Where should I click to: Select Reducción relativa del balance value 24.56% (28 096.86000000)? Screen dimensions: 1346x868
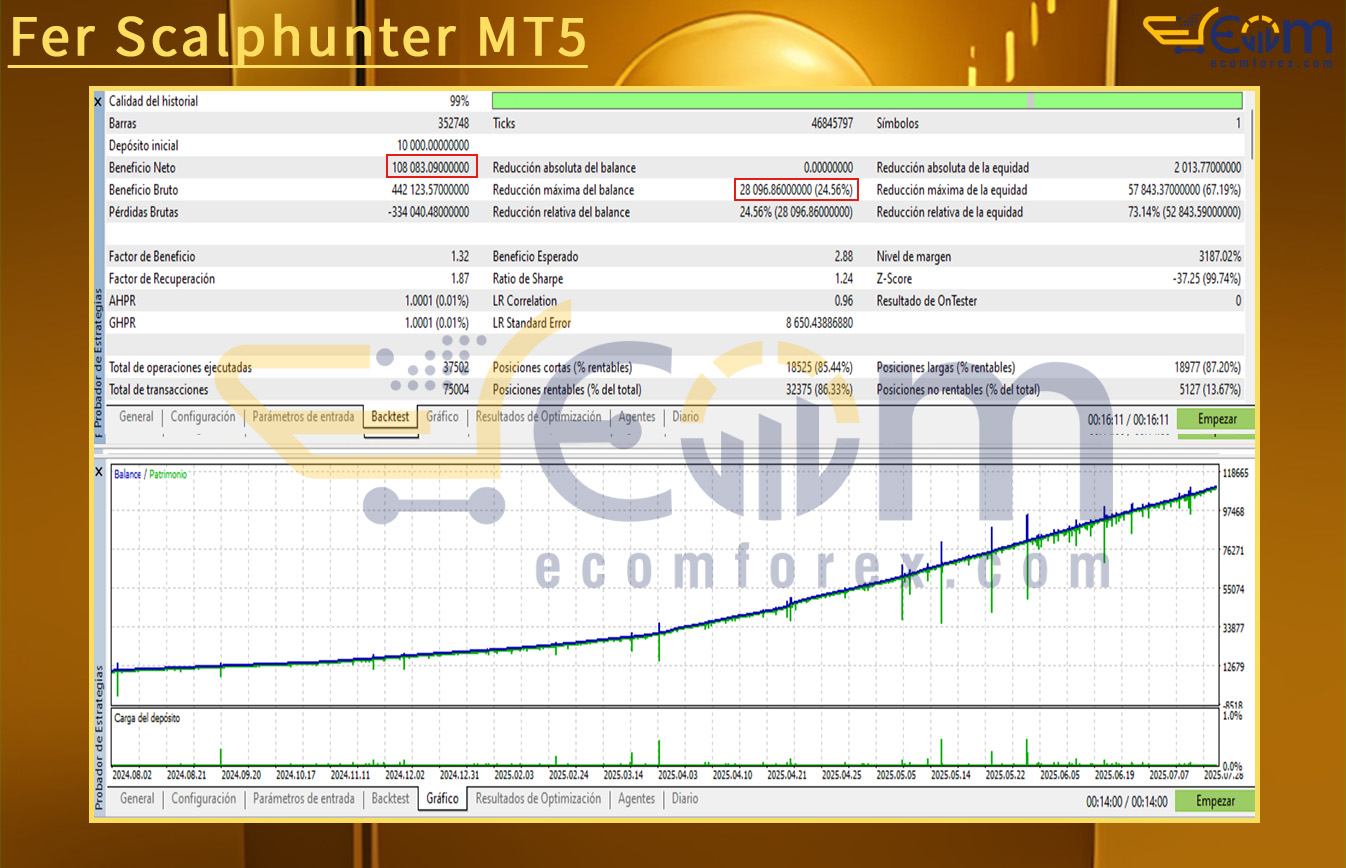point(796,212)
